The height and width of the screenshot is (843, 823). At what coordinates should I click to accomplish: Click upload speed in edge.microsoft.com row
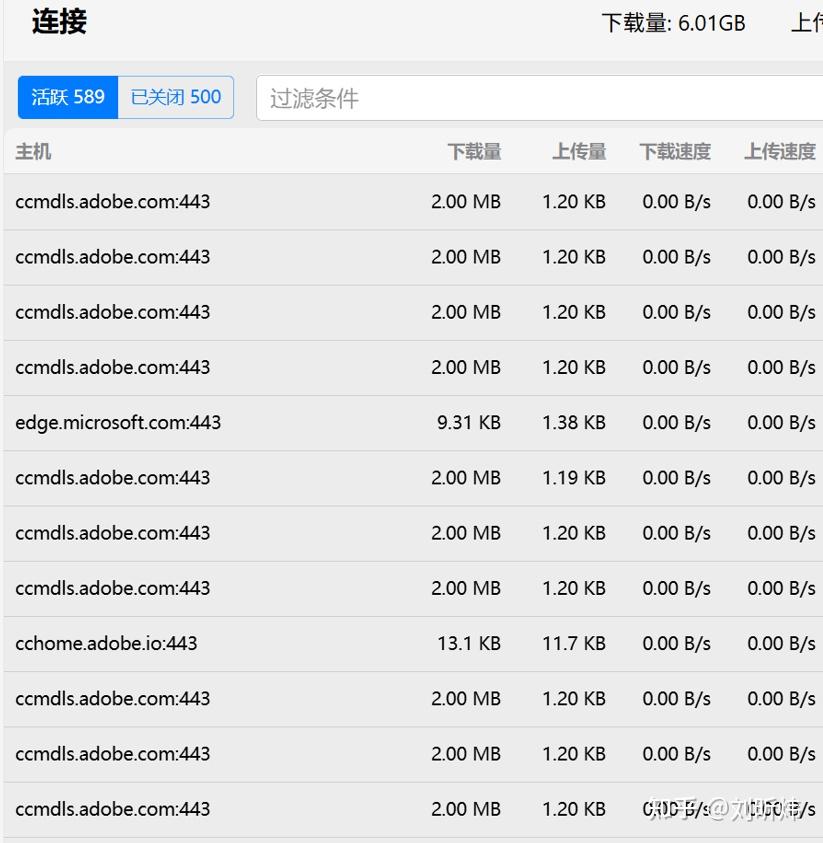click(781, 423)
